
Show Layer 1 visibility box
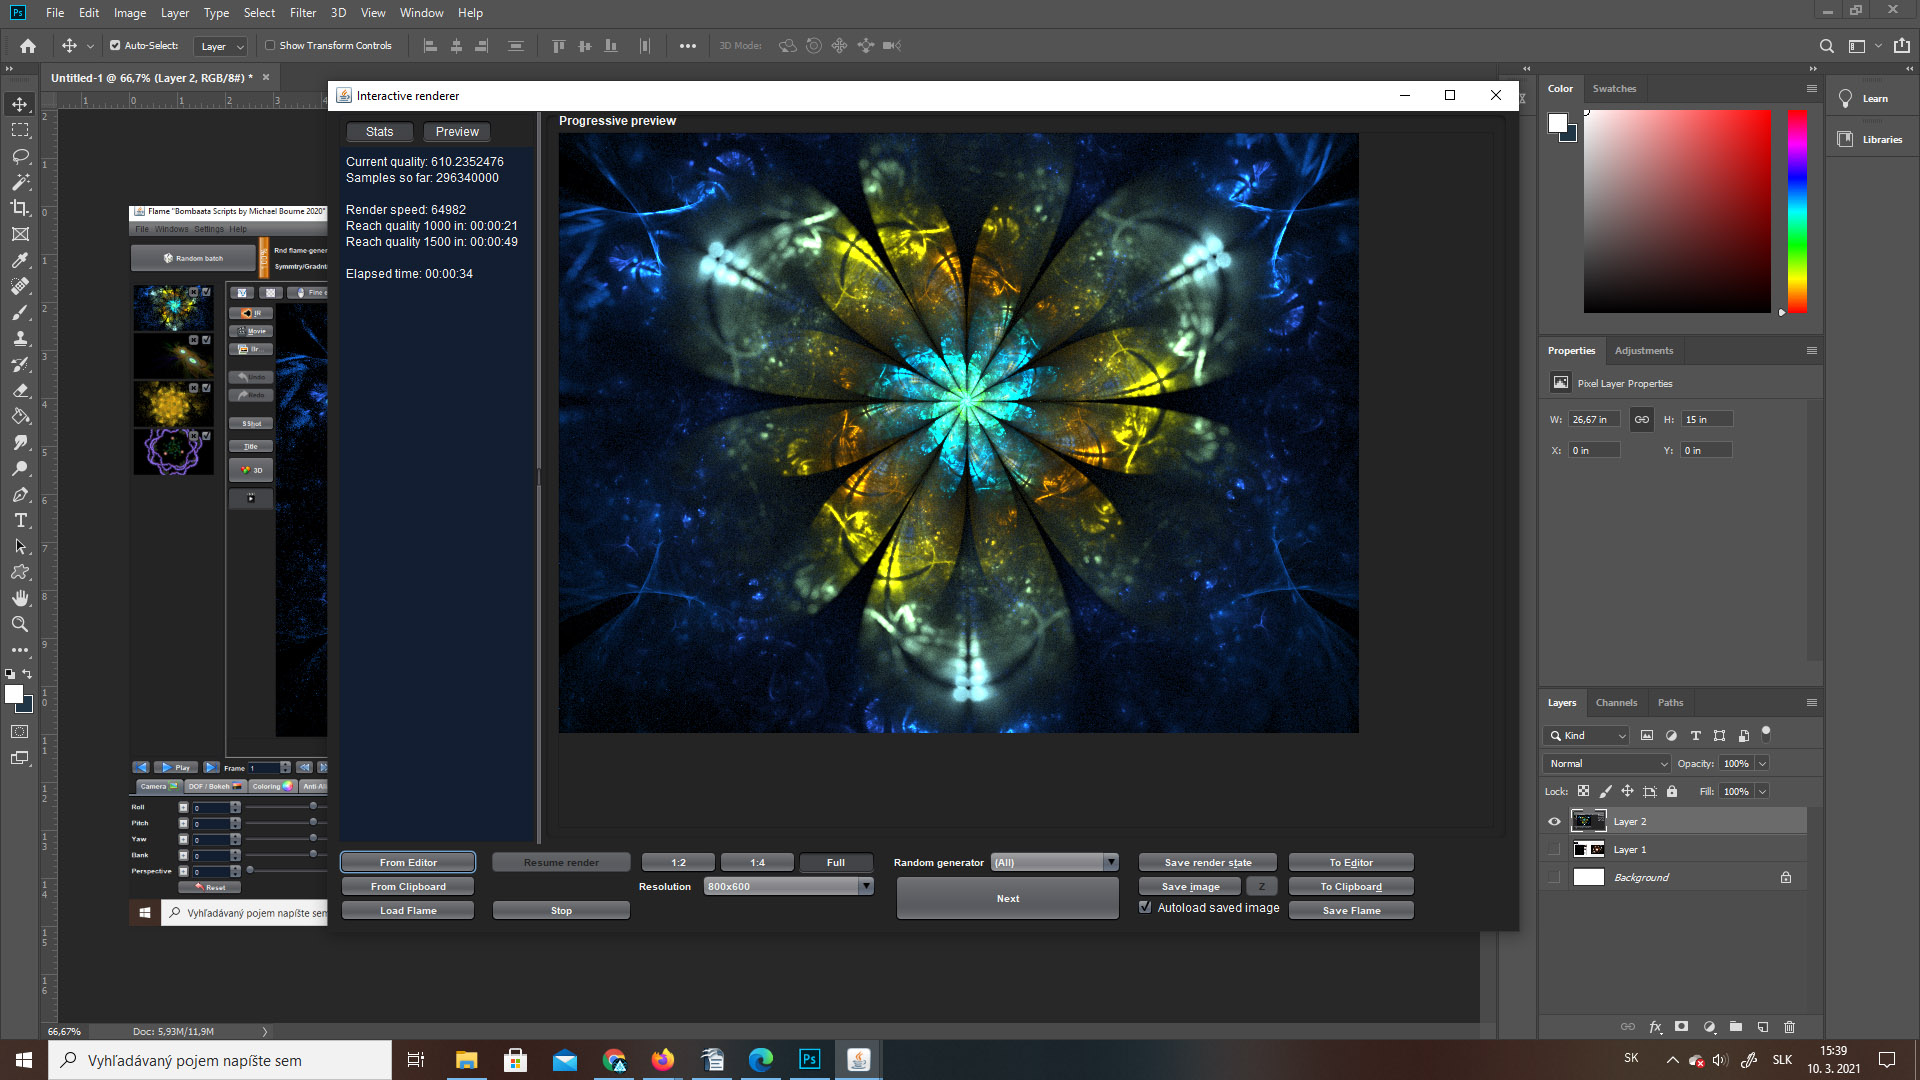1554,850
